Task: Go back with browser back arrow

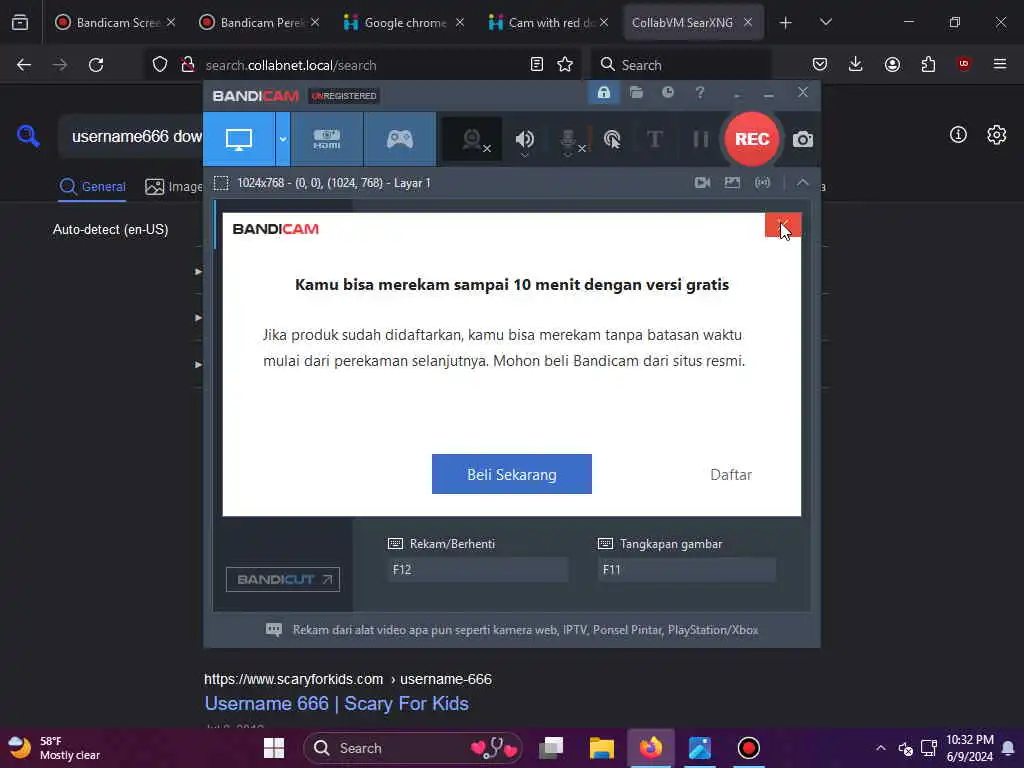Action: point(24,65)
